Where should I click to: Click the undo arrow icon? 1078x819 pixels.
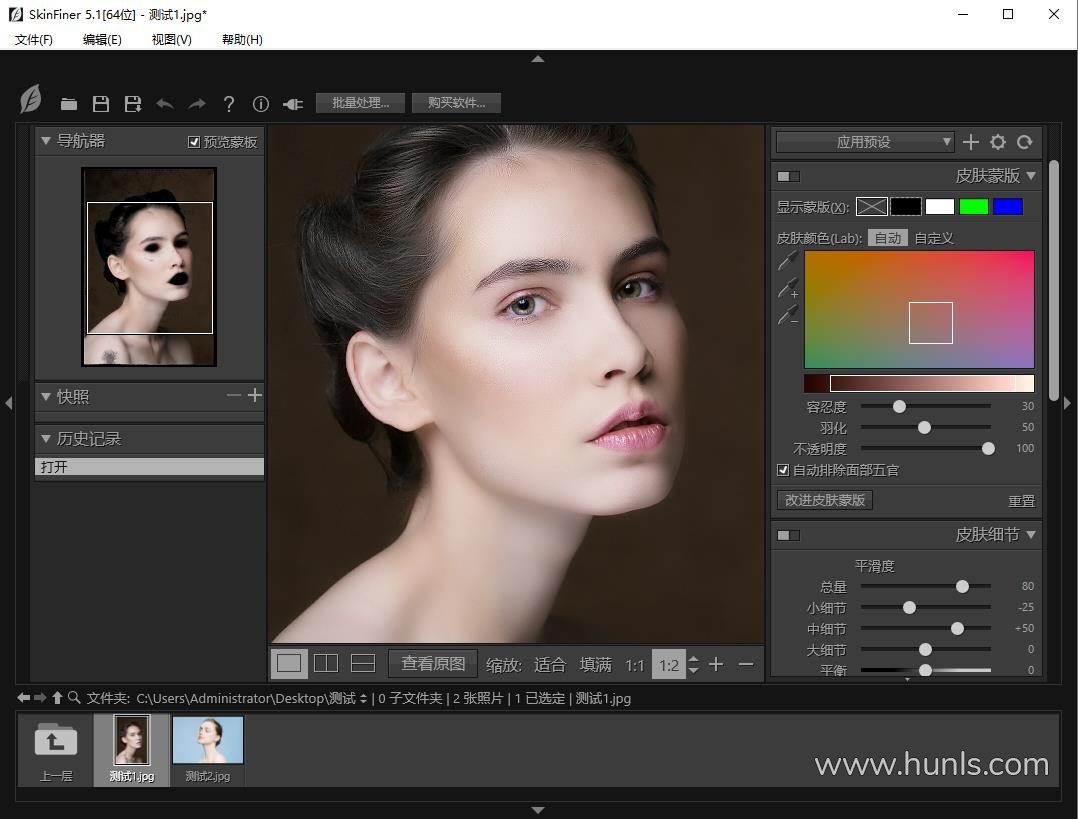tap(165, 104)
